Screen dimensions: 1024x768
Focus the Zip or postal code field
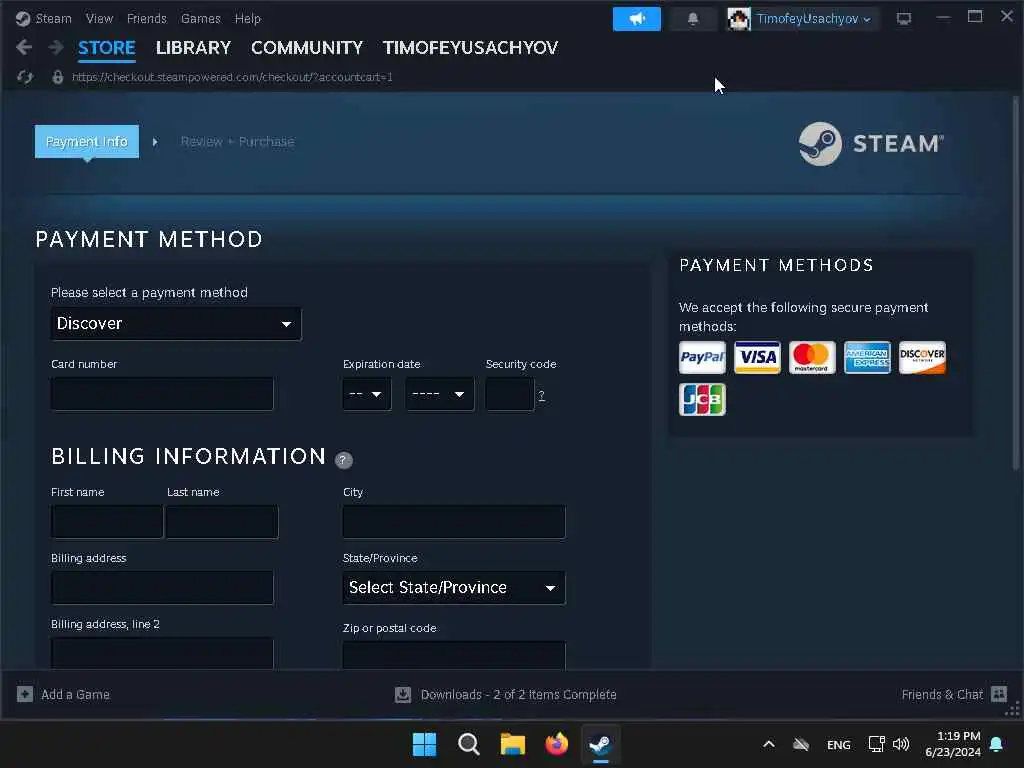454,654
